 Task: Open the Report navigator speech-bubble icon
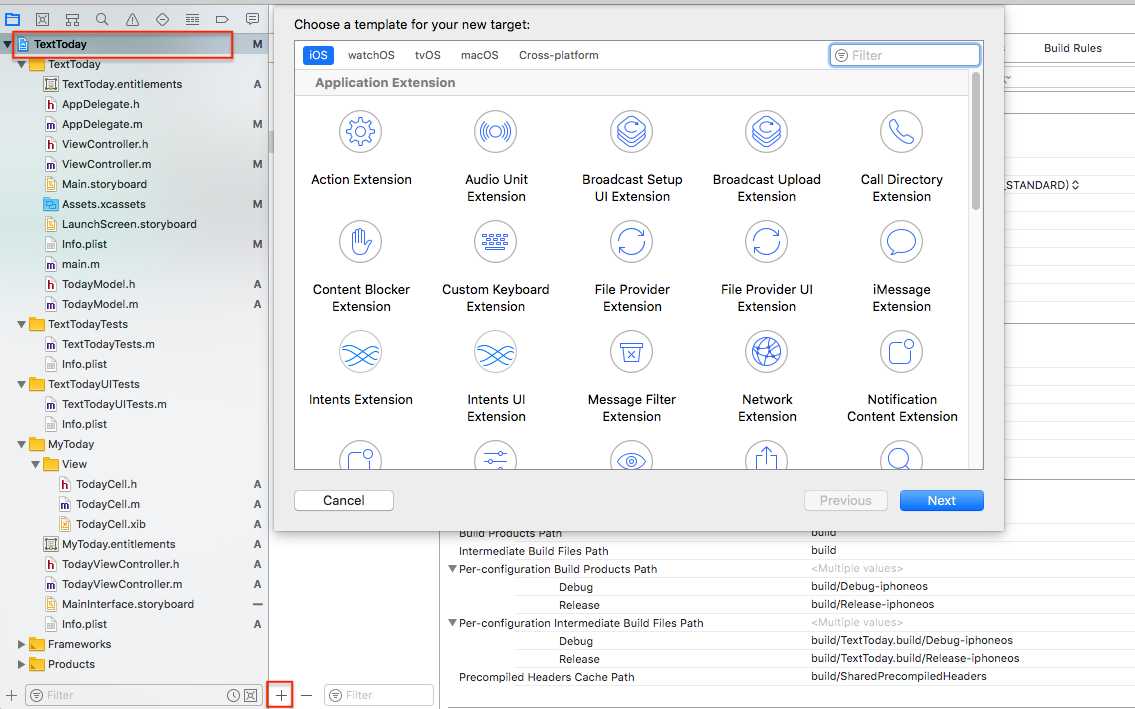point(252,19)
